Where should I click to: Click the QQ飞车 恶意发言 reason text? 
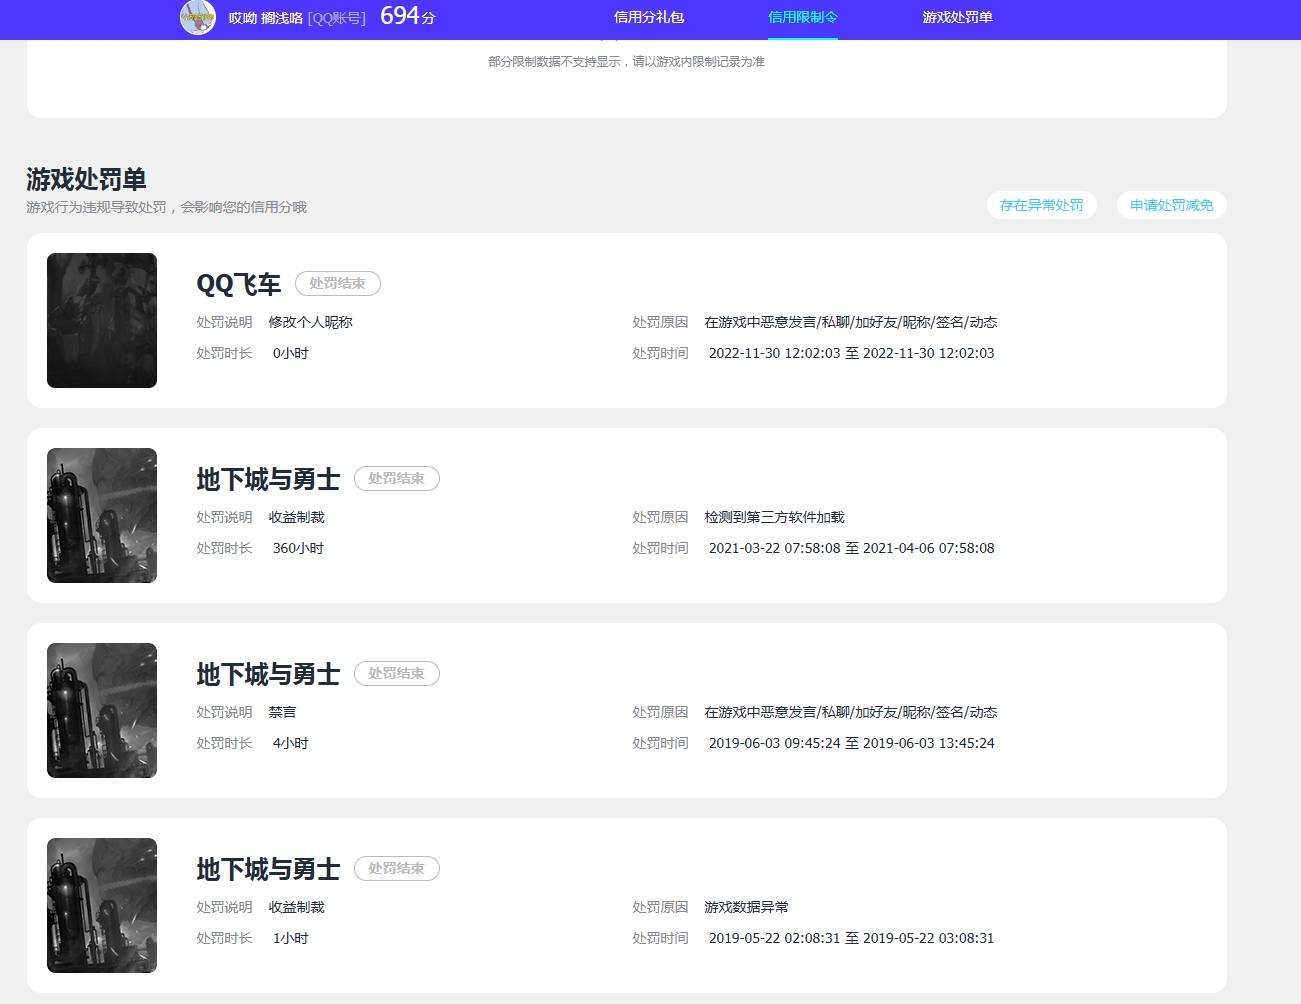pos(850,322)
